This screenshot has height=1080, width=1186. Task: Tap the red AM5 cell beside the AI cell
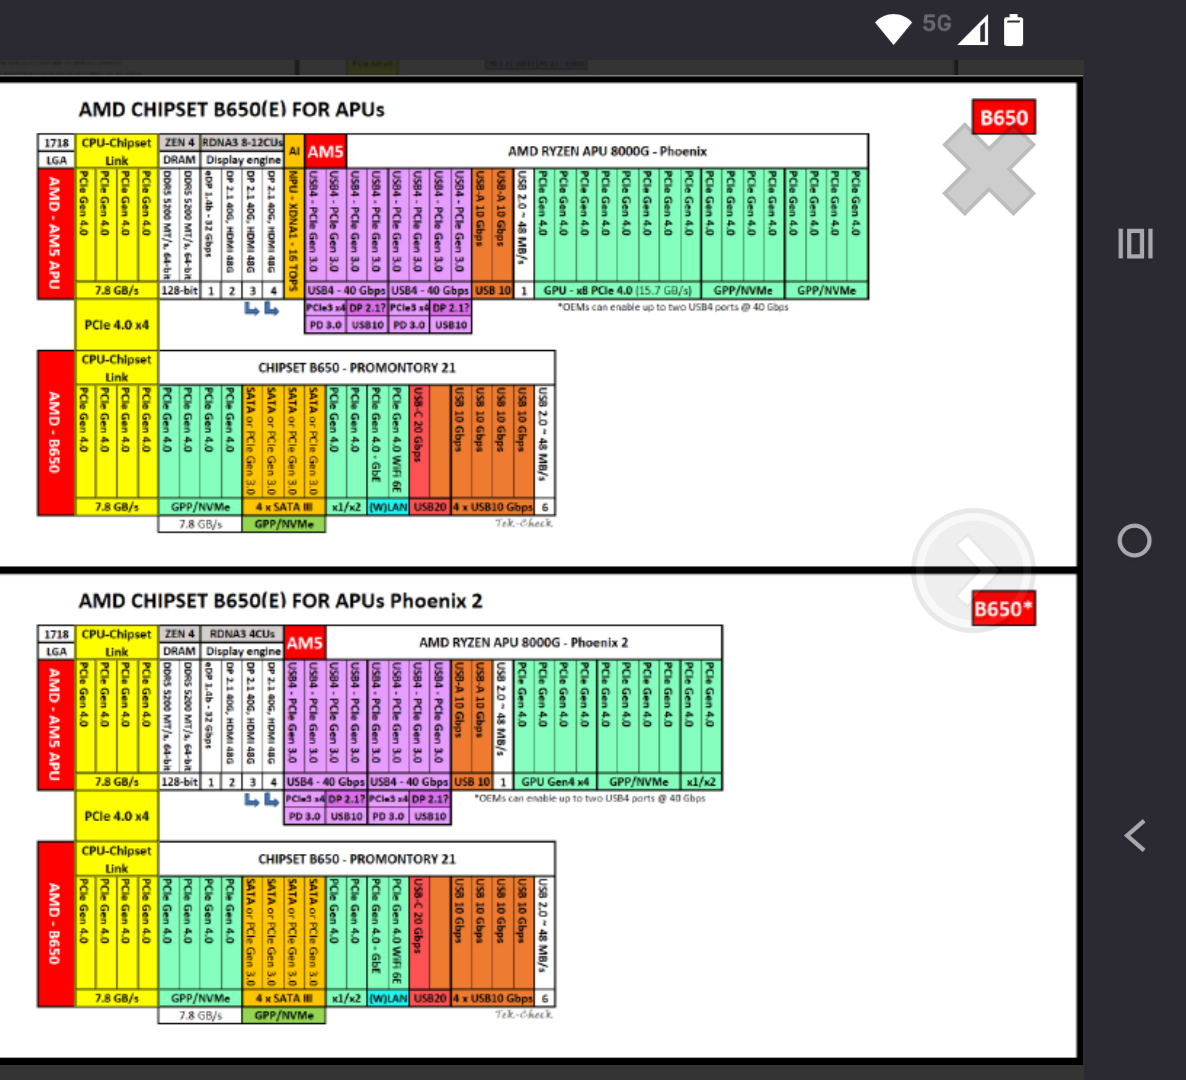click(325, 151)
